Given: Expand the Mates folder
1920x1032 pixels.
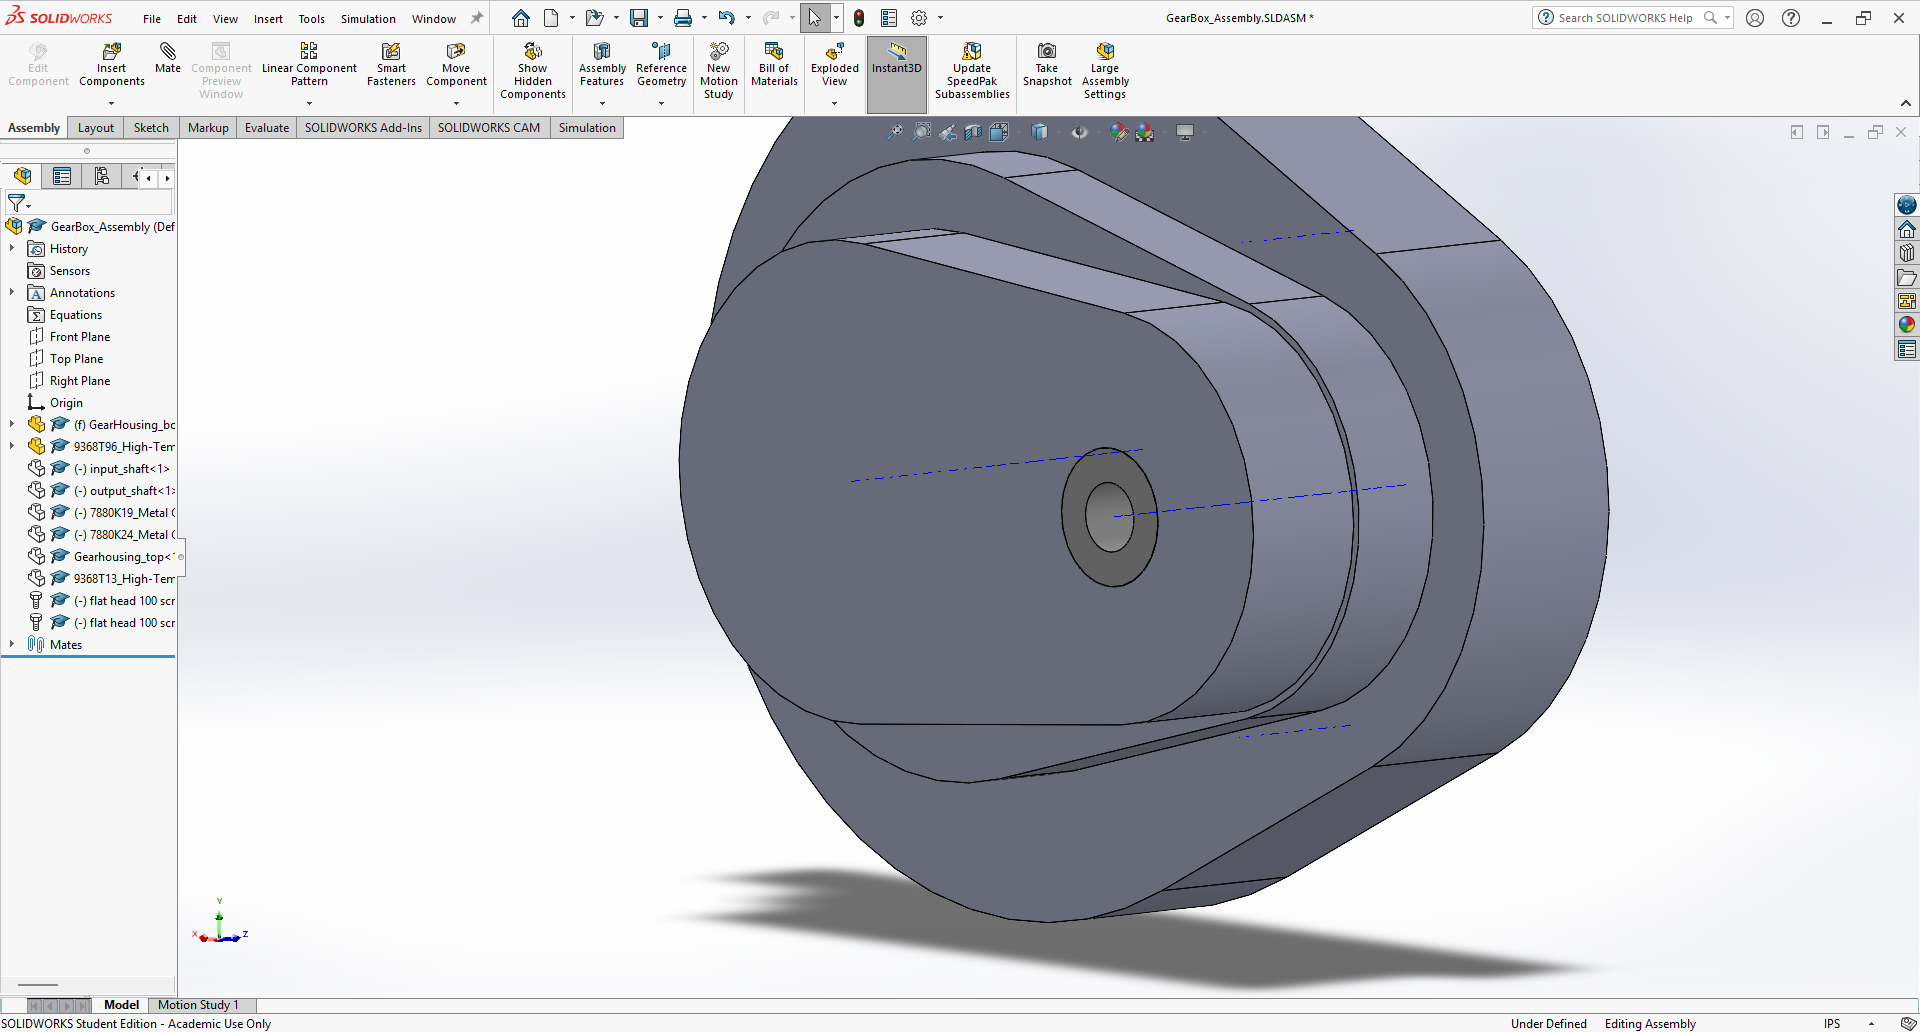Looking at the screenshot, I should [x=12, y=644].
